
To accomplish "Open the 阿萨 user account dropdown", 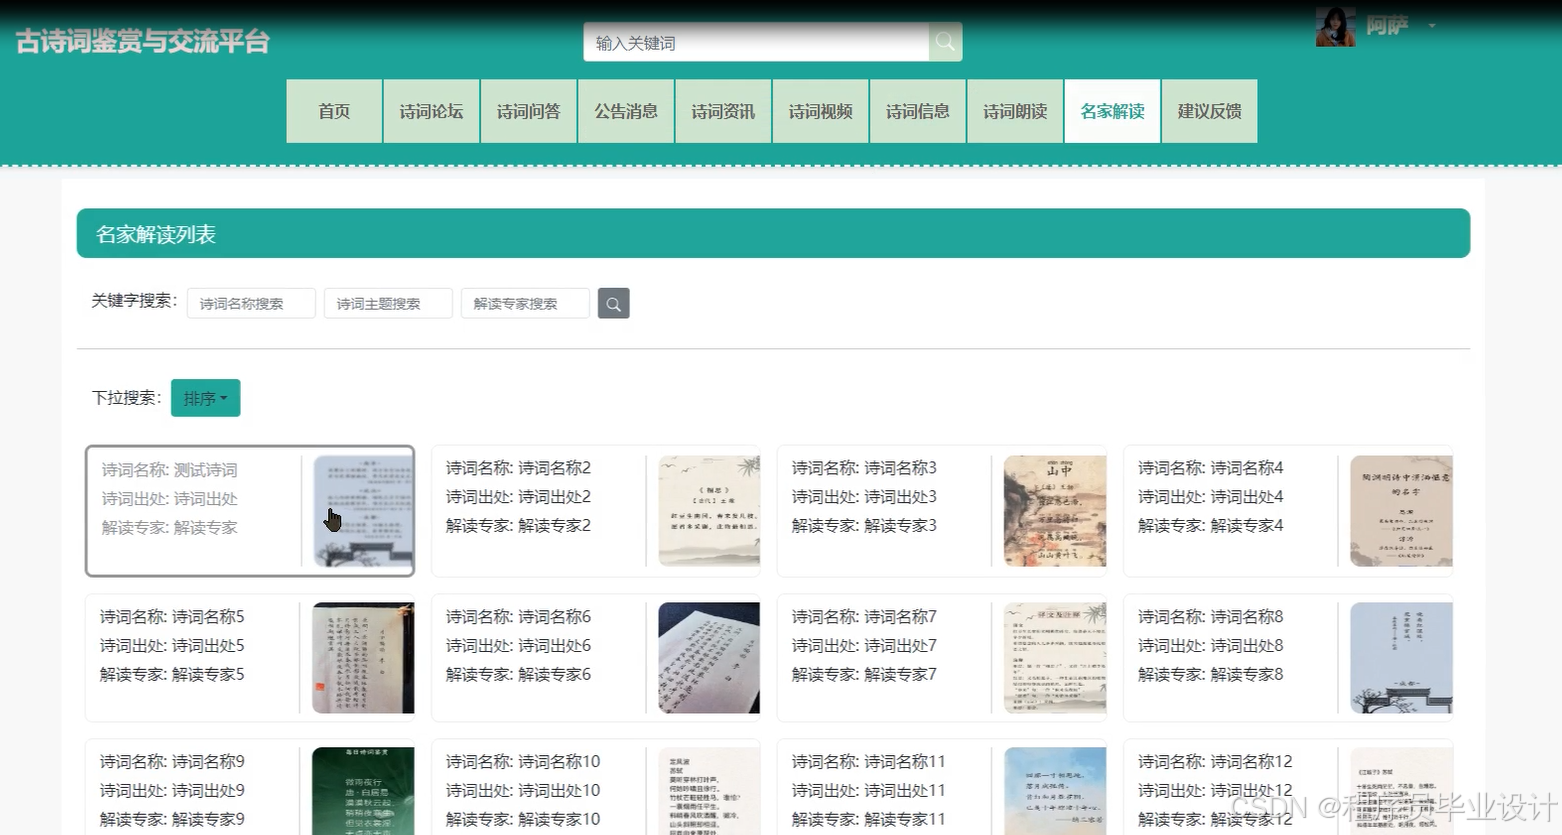I will tap(1432, 27).
